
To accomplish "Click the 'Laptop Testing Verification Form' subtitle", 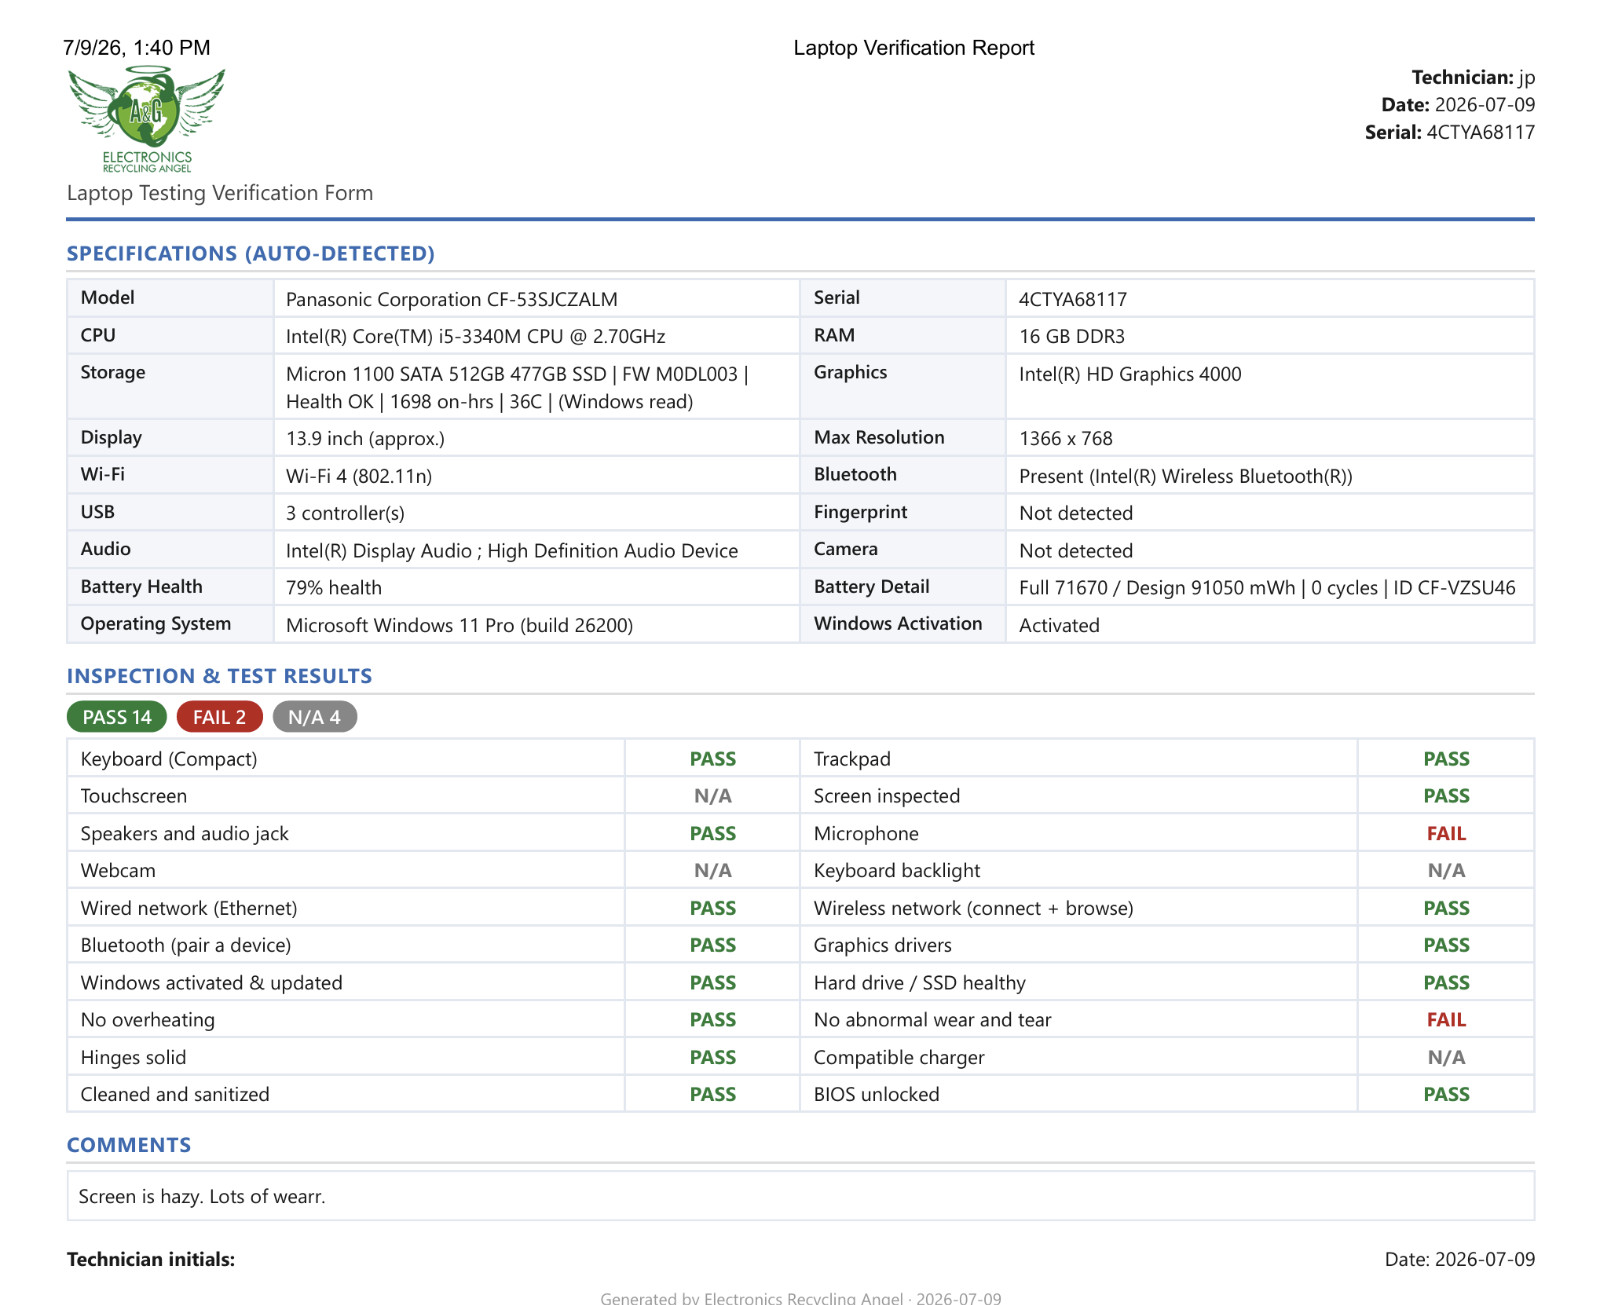I will coord(220,193).
